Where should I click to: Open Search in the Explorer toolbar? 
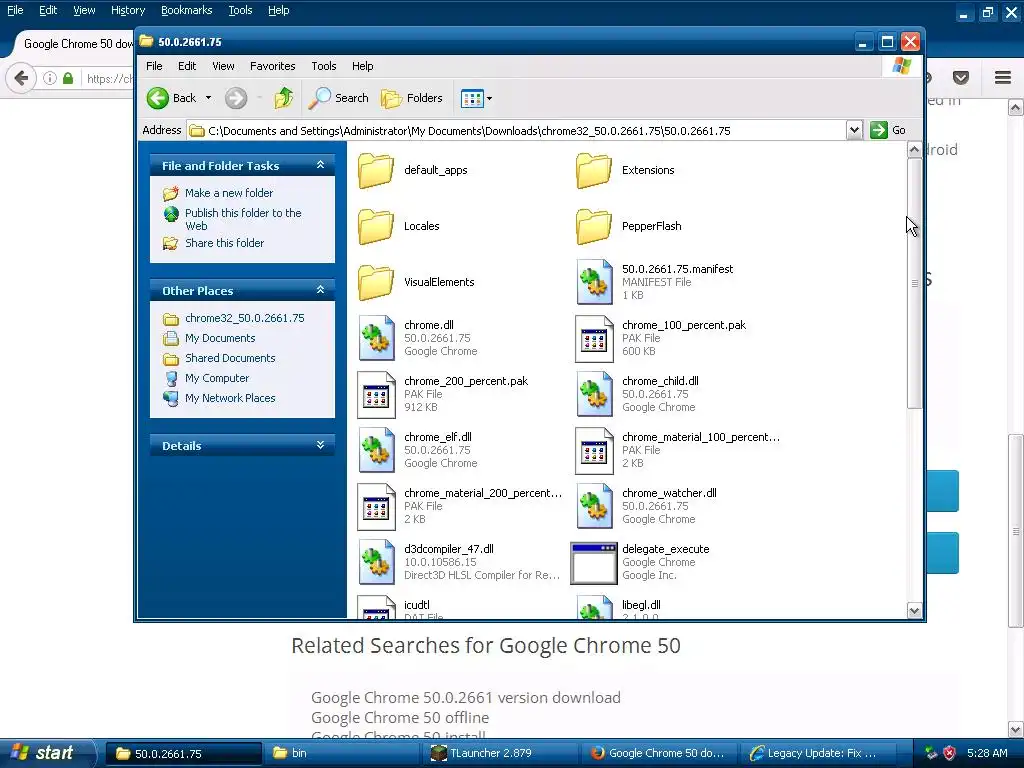[x=339, y=98]
